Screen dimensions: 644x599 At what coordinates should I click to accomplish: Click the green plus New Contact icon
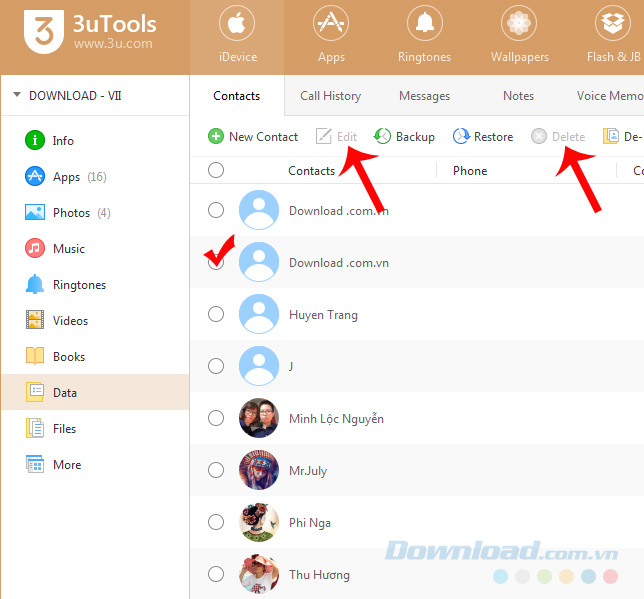216,136
